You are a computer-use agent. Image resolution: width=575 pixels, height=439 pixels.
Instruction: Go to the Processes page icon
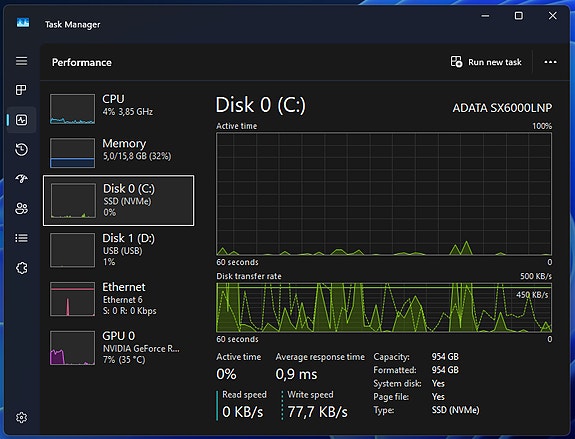point(21,90)
